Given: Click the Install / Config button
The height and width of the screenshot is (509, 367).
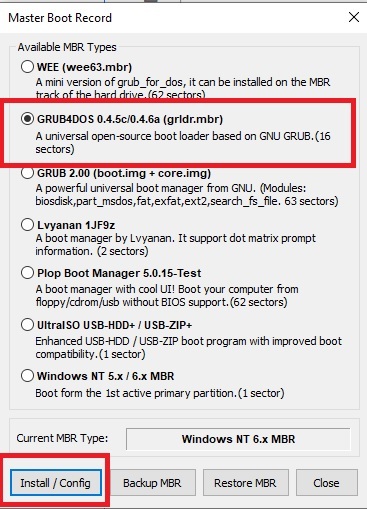Looking at the screenshot, I should point(56,483).
